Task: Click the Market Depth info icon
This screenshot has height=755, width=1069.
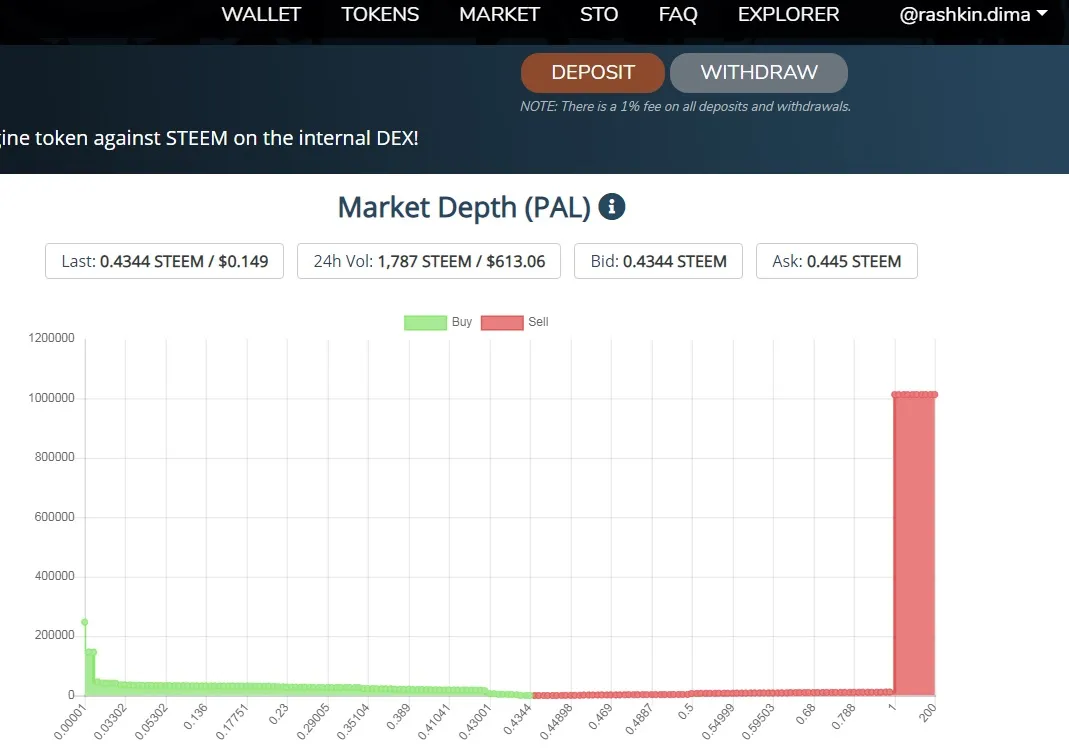Action: coord(612,206)
